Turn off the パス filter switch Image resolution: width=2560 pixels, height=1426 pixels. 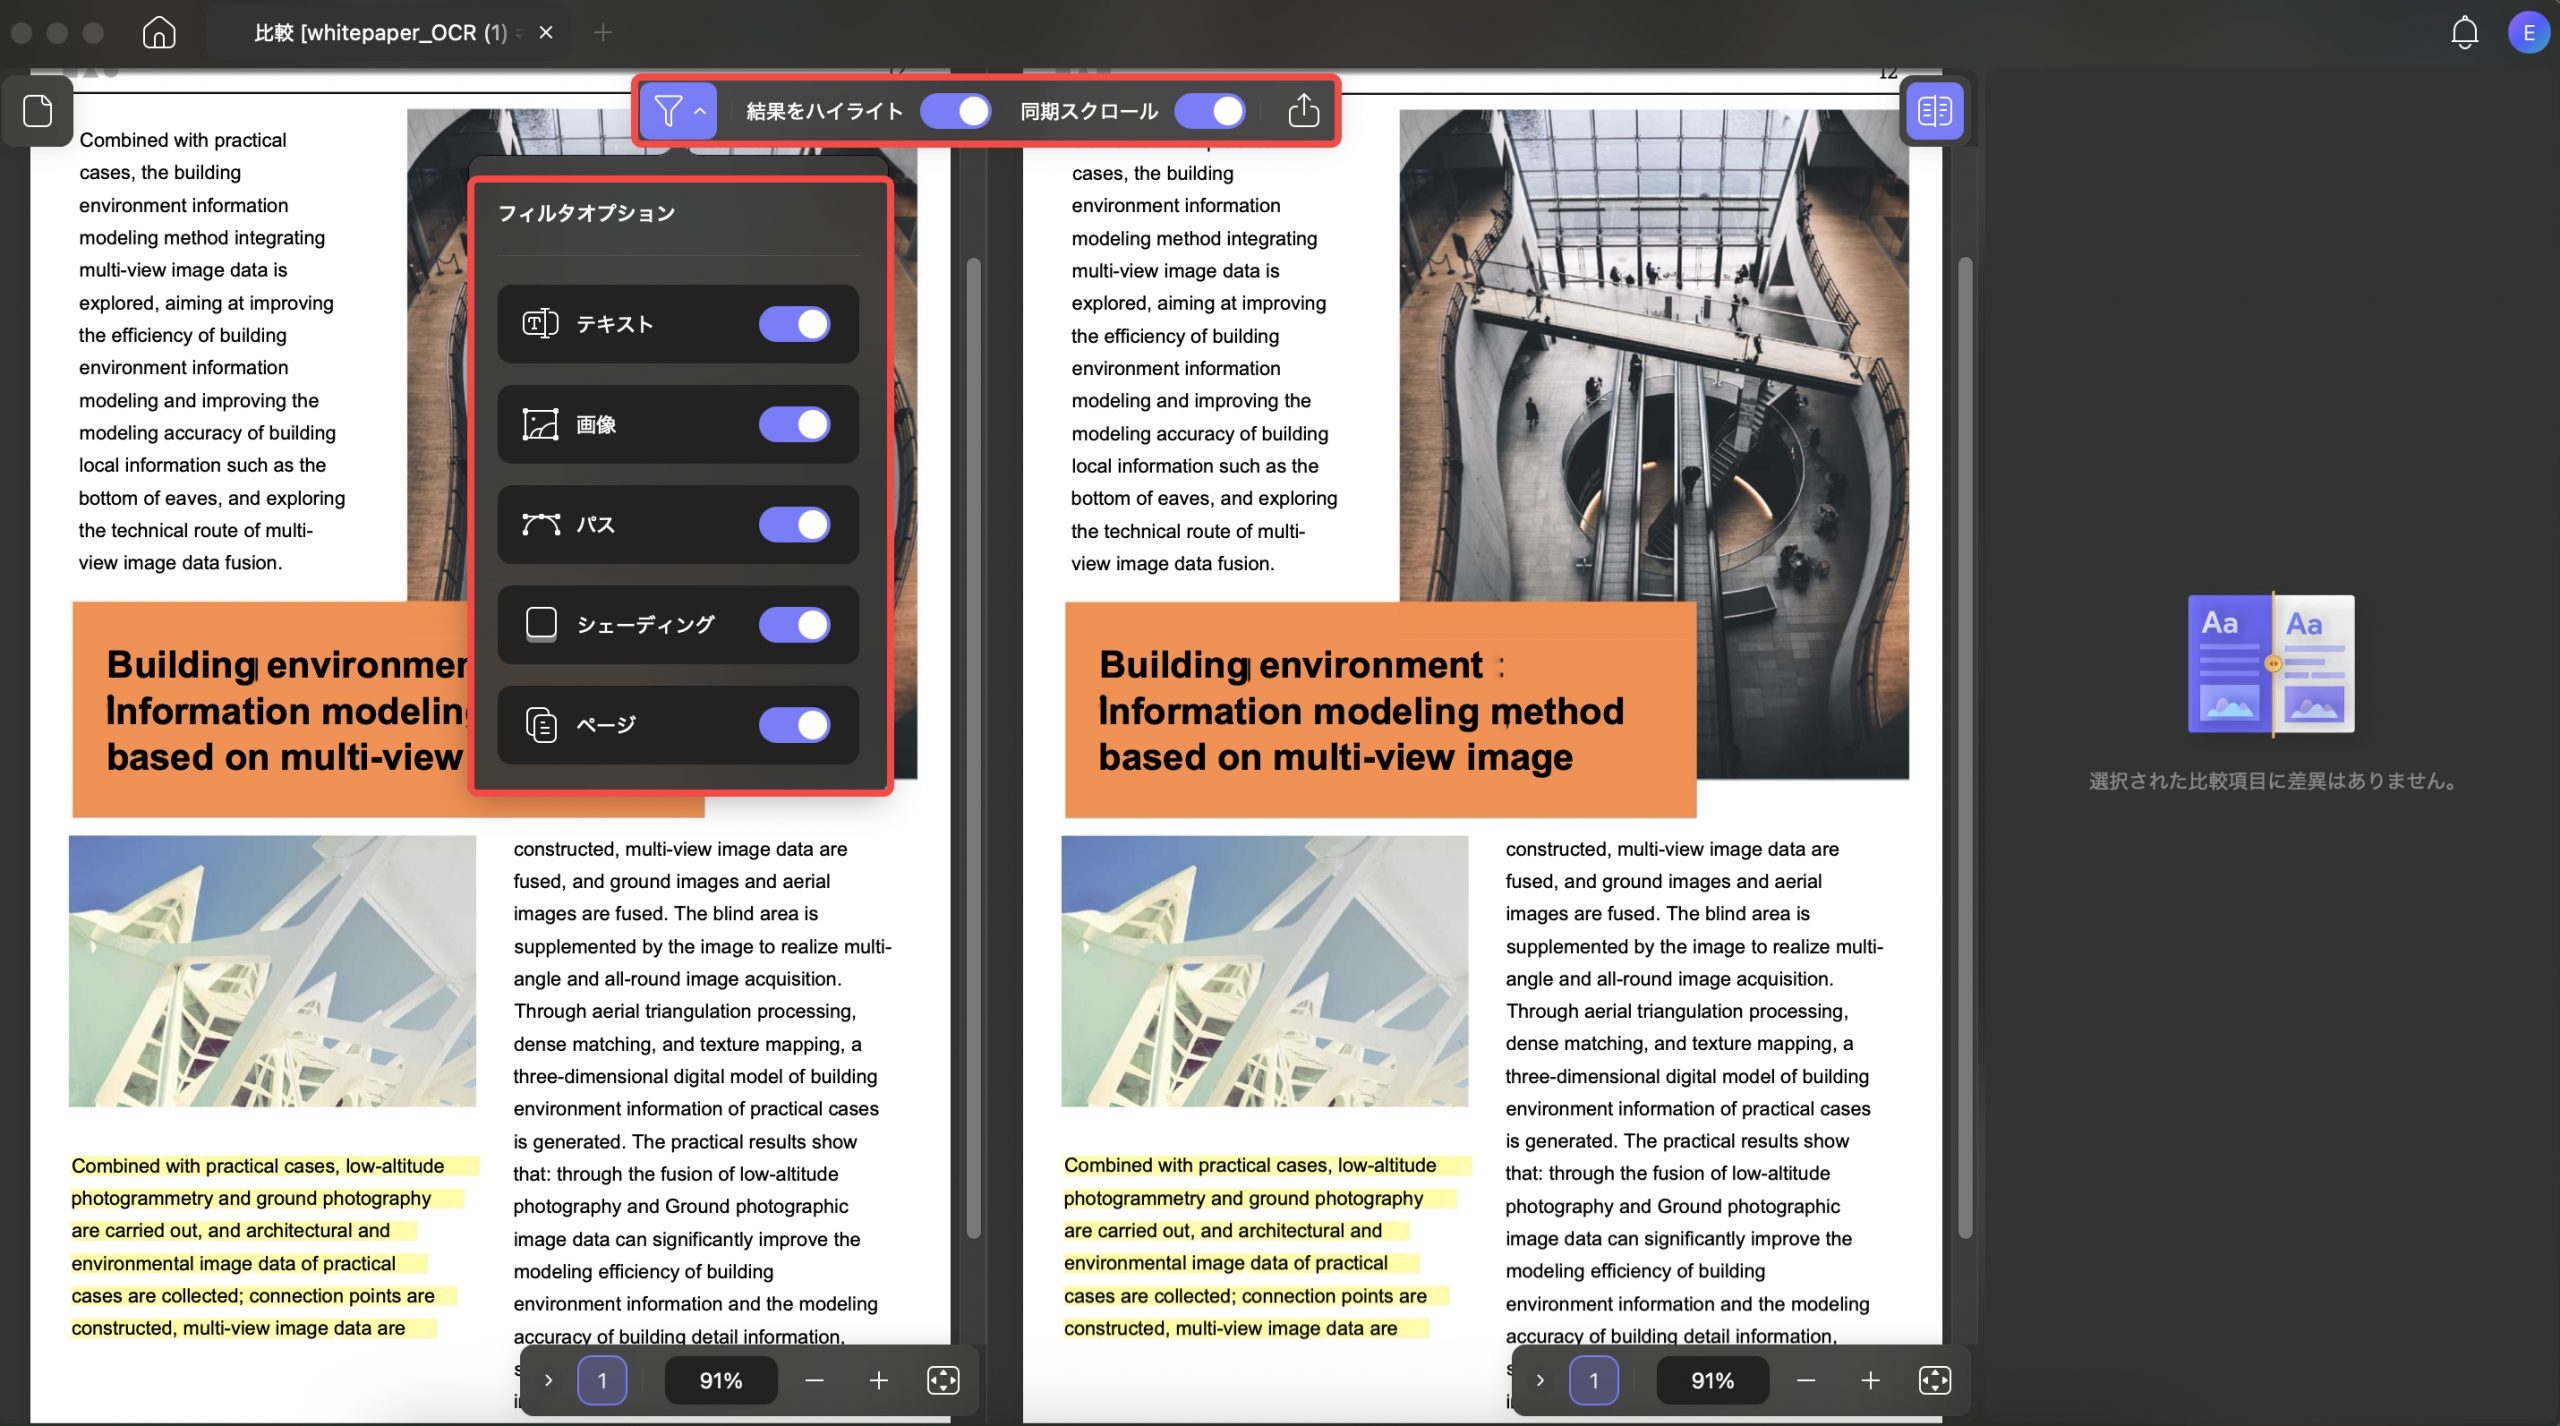(795, 524)
